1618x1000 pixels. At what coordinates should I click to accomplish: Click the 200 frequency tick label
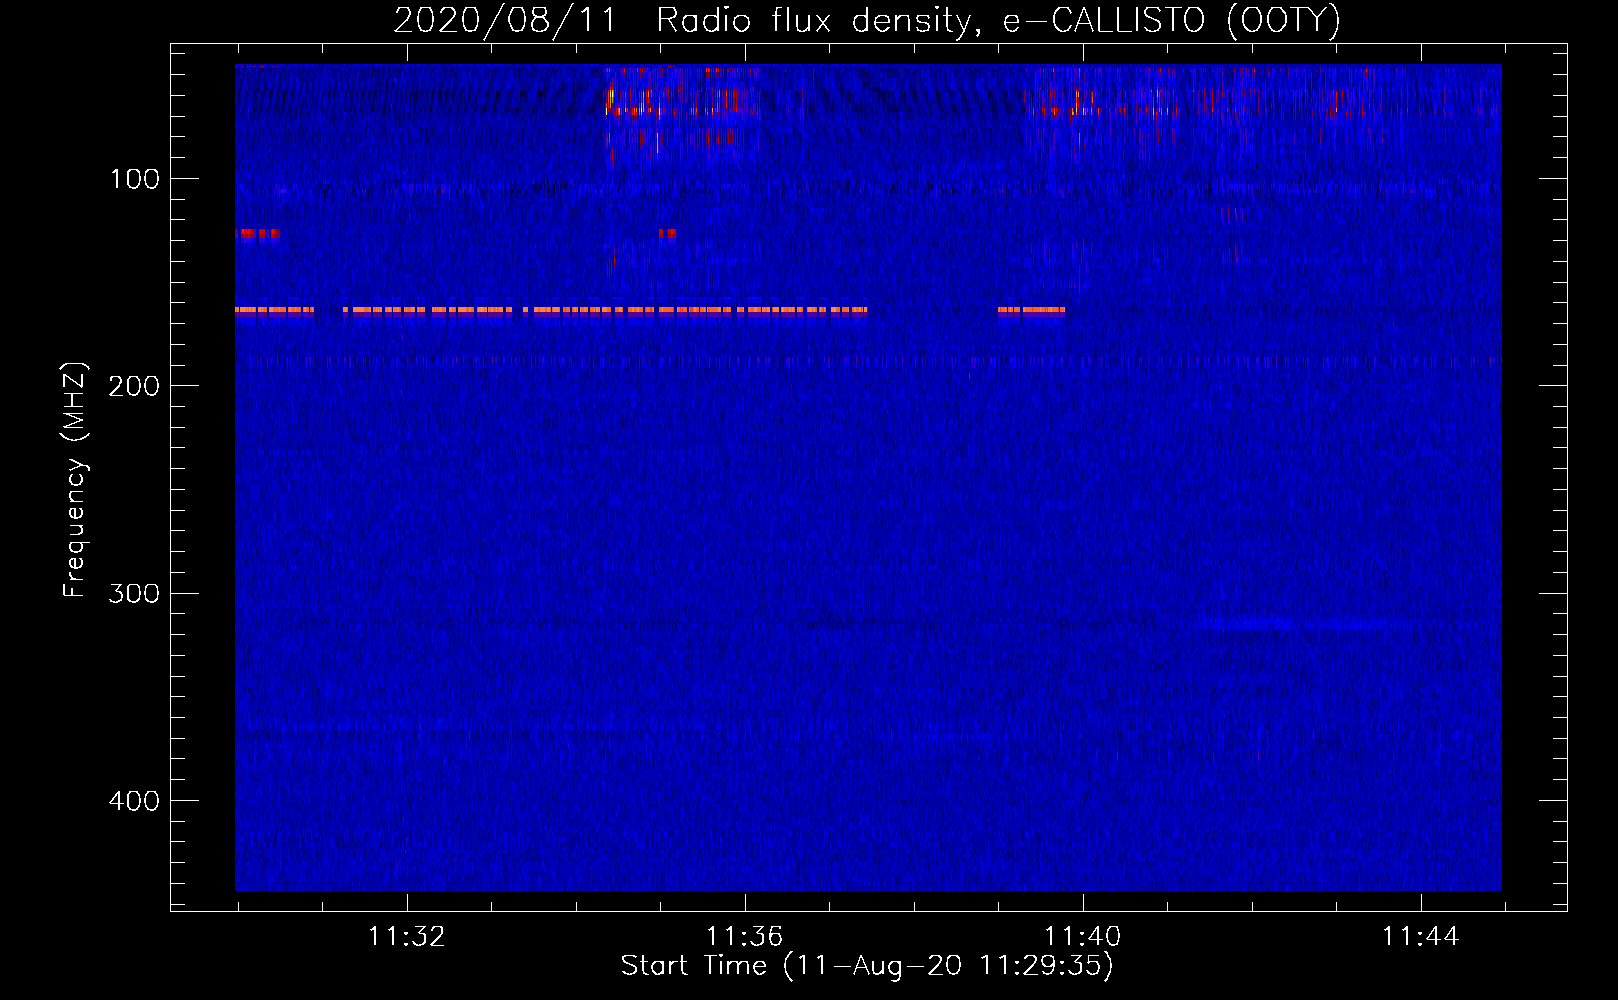click(x=134, y=386)
